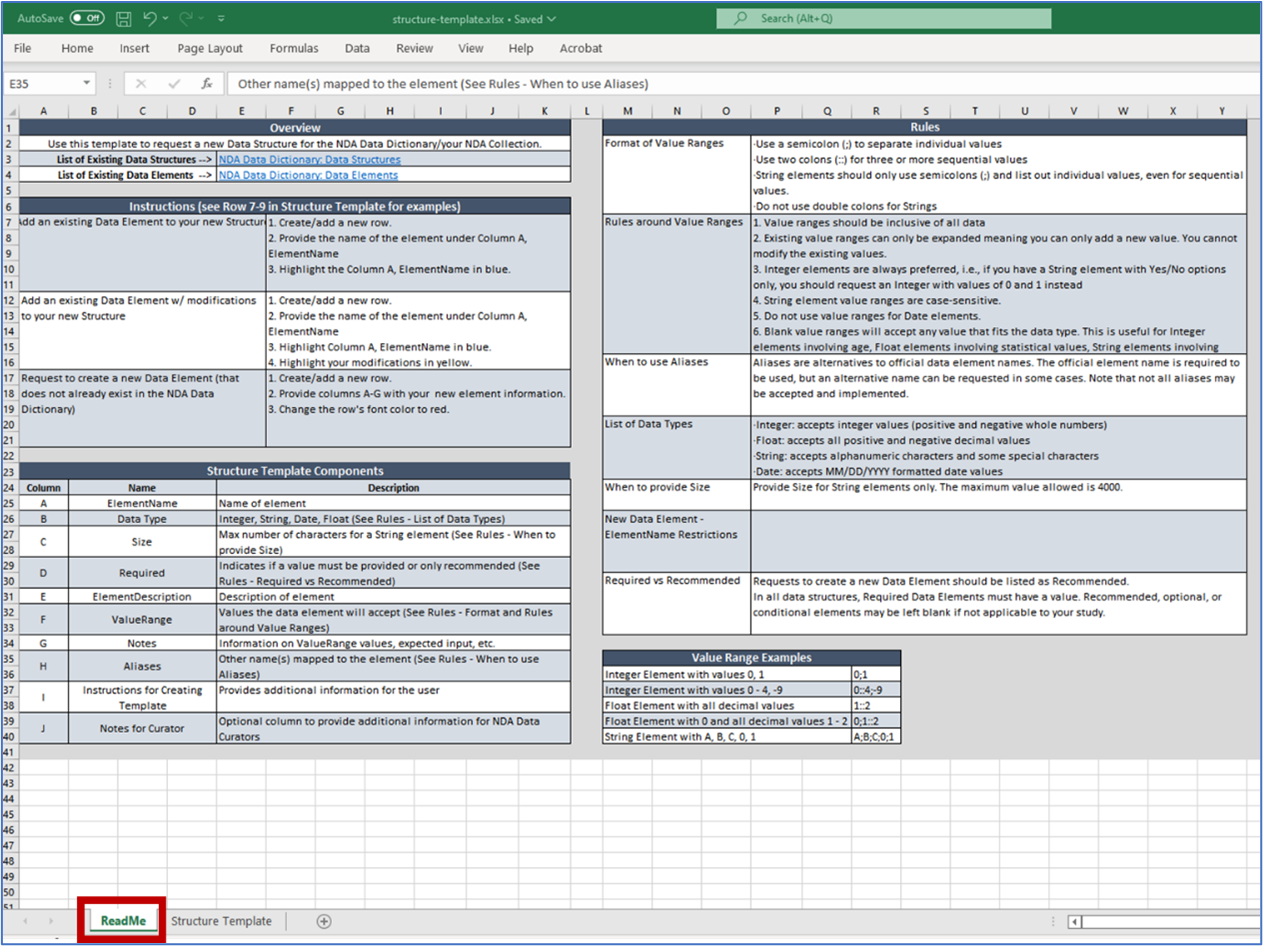This screenshot has height=946, width=1263.
Task: Open NDA Data Dictionary: Data Elements link
Action: point(308,175)
